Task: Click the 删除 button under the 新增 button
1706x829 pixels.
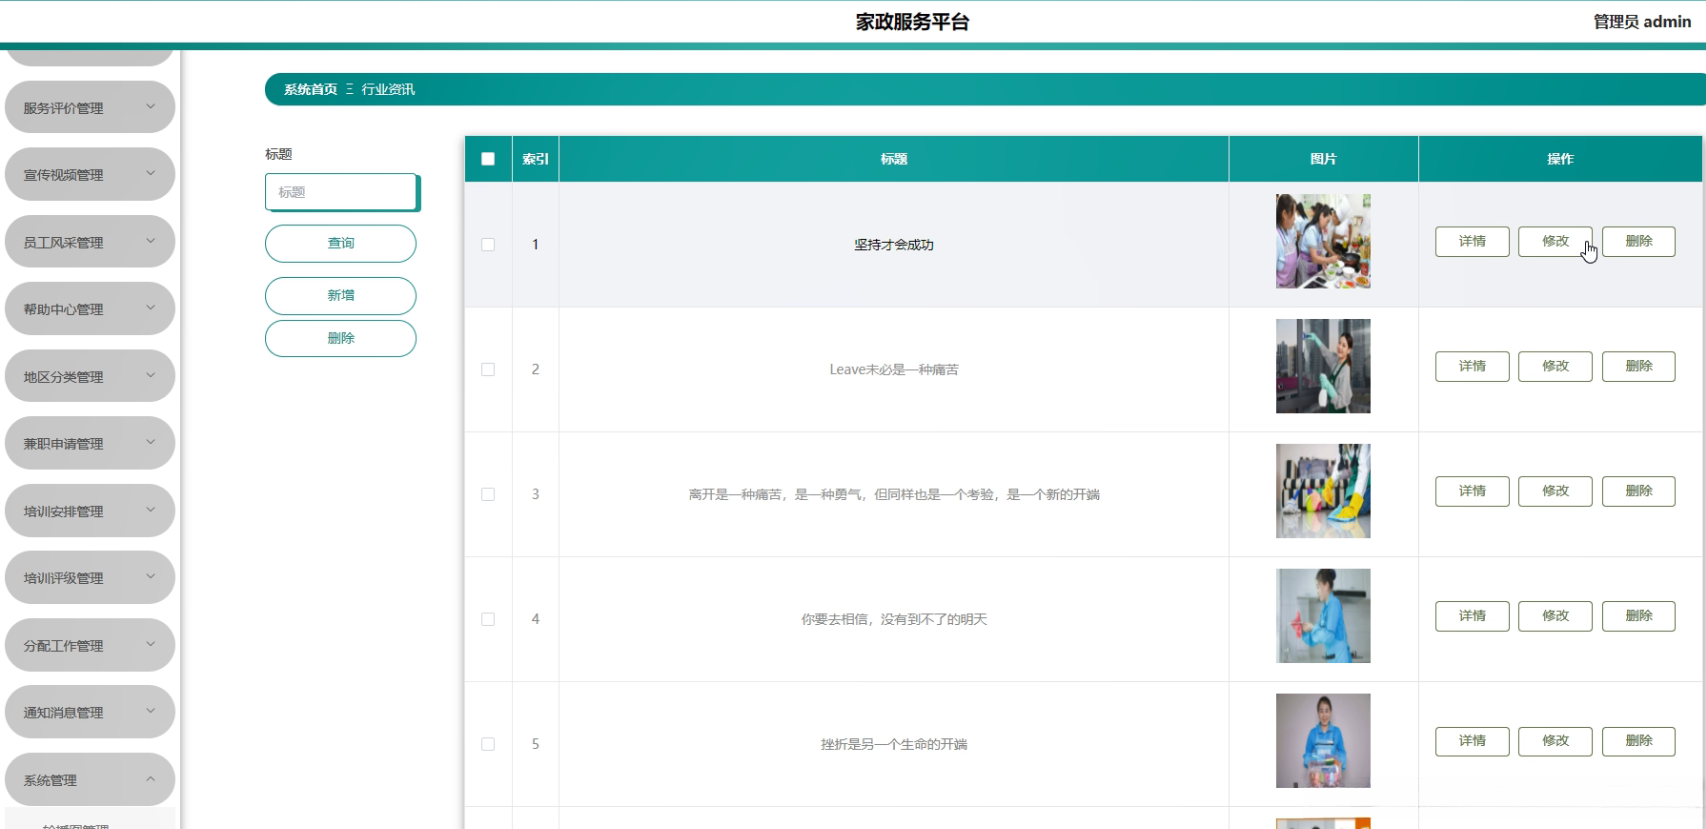Action: point(341,338)
